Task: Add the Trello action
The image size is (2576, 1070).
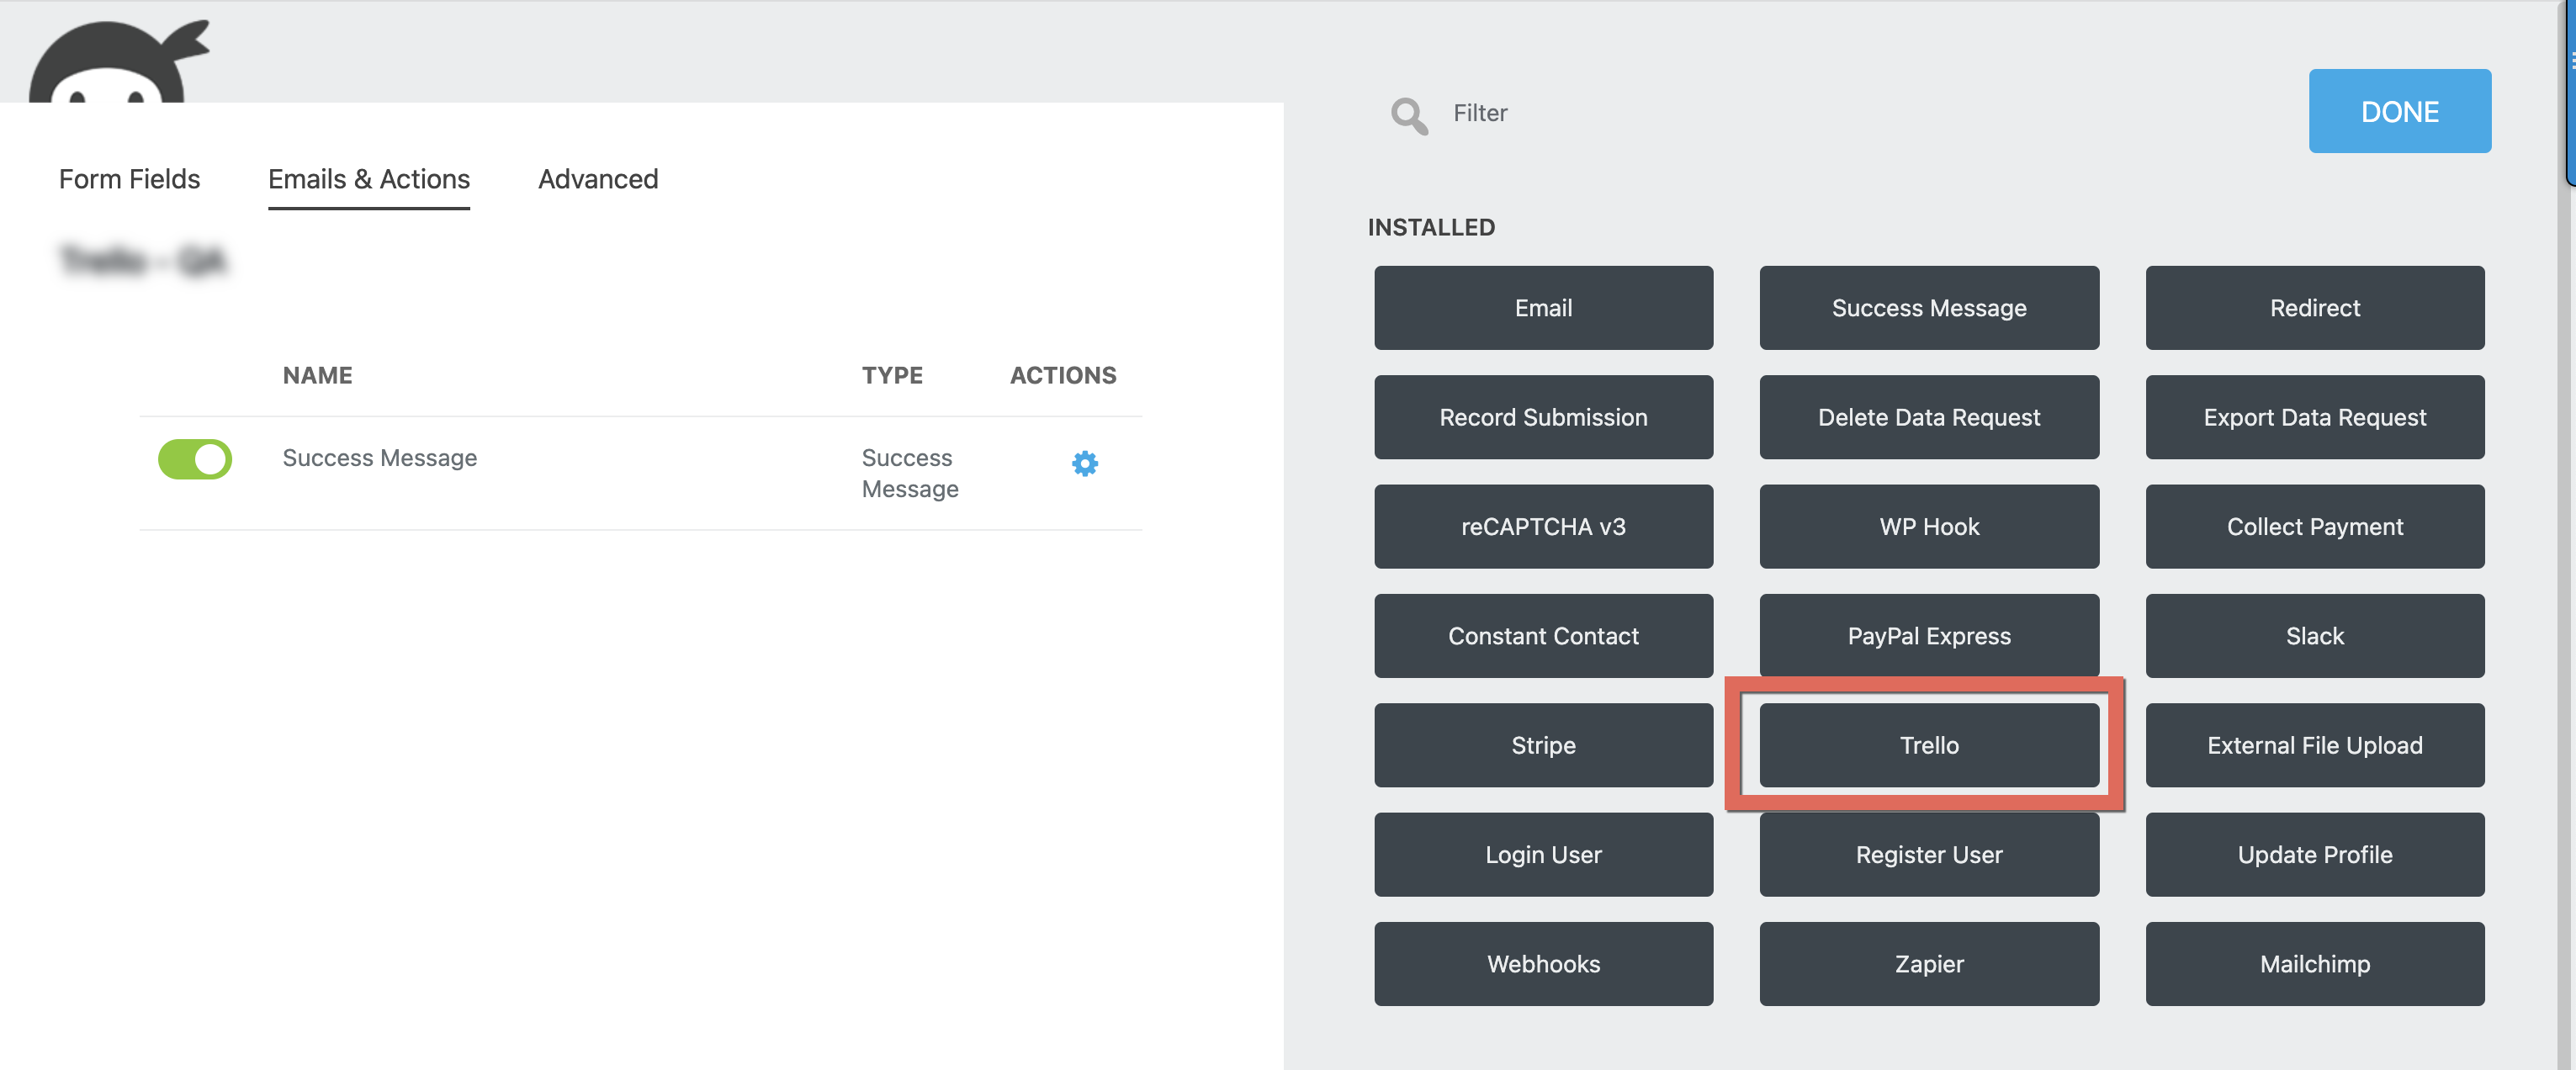Action: pos(1928,745)
